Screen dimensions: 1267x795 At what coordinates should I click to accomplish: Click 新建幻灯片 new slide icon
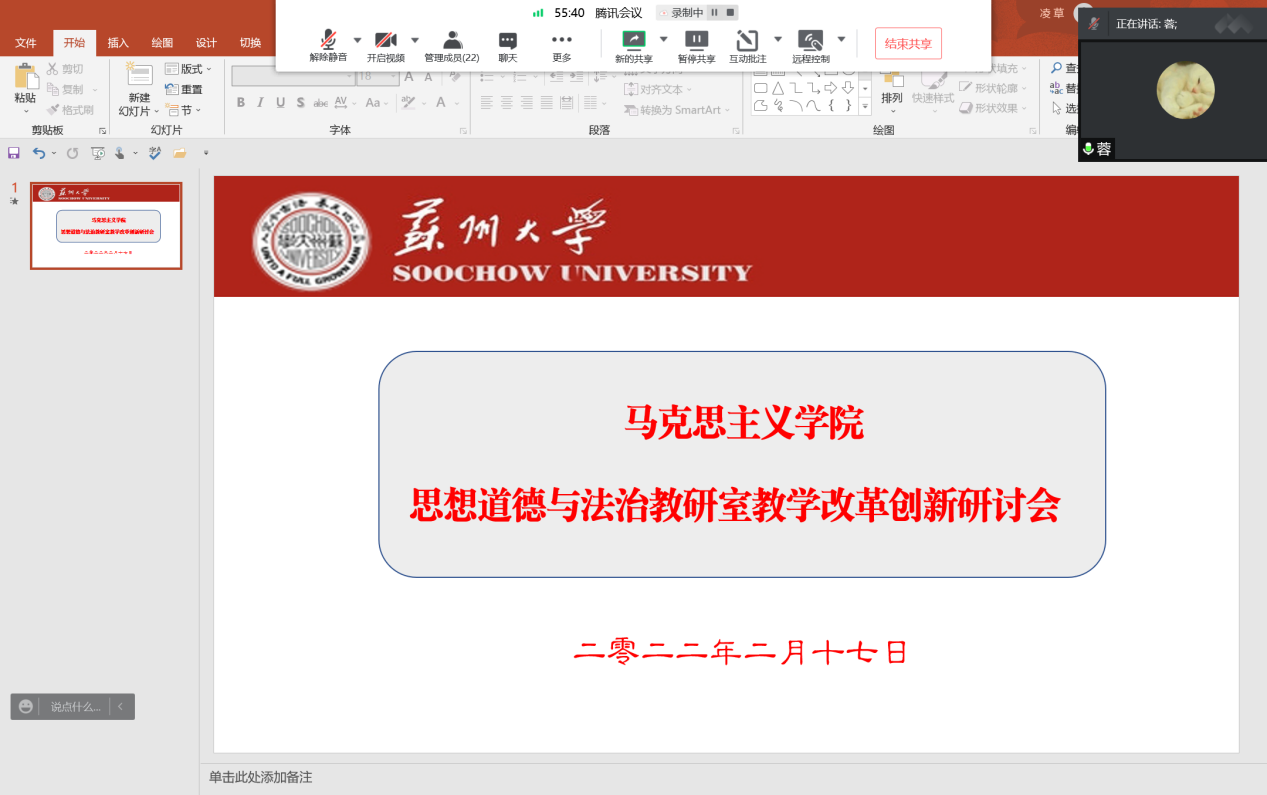(x=139, y=77)
